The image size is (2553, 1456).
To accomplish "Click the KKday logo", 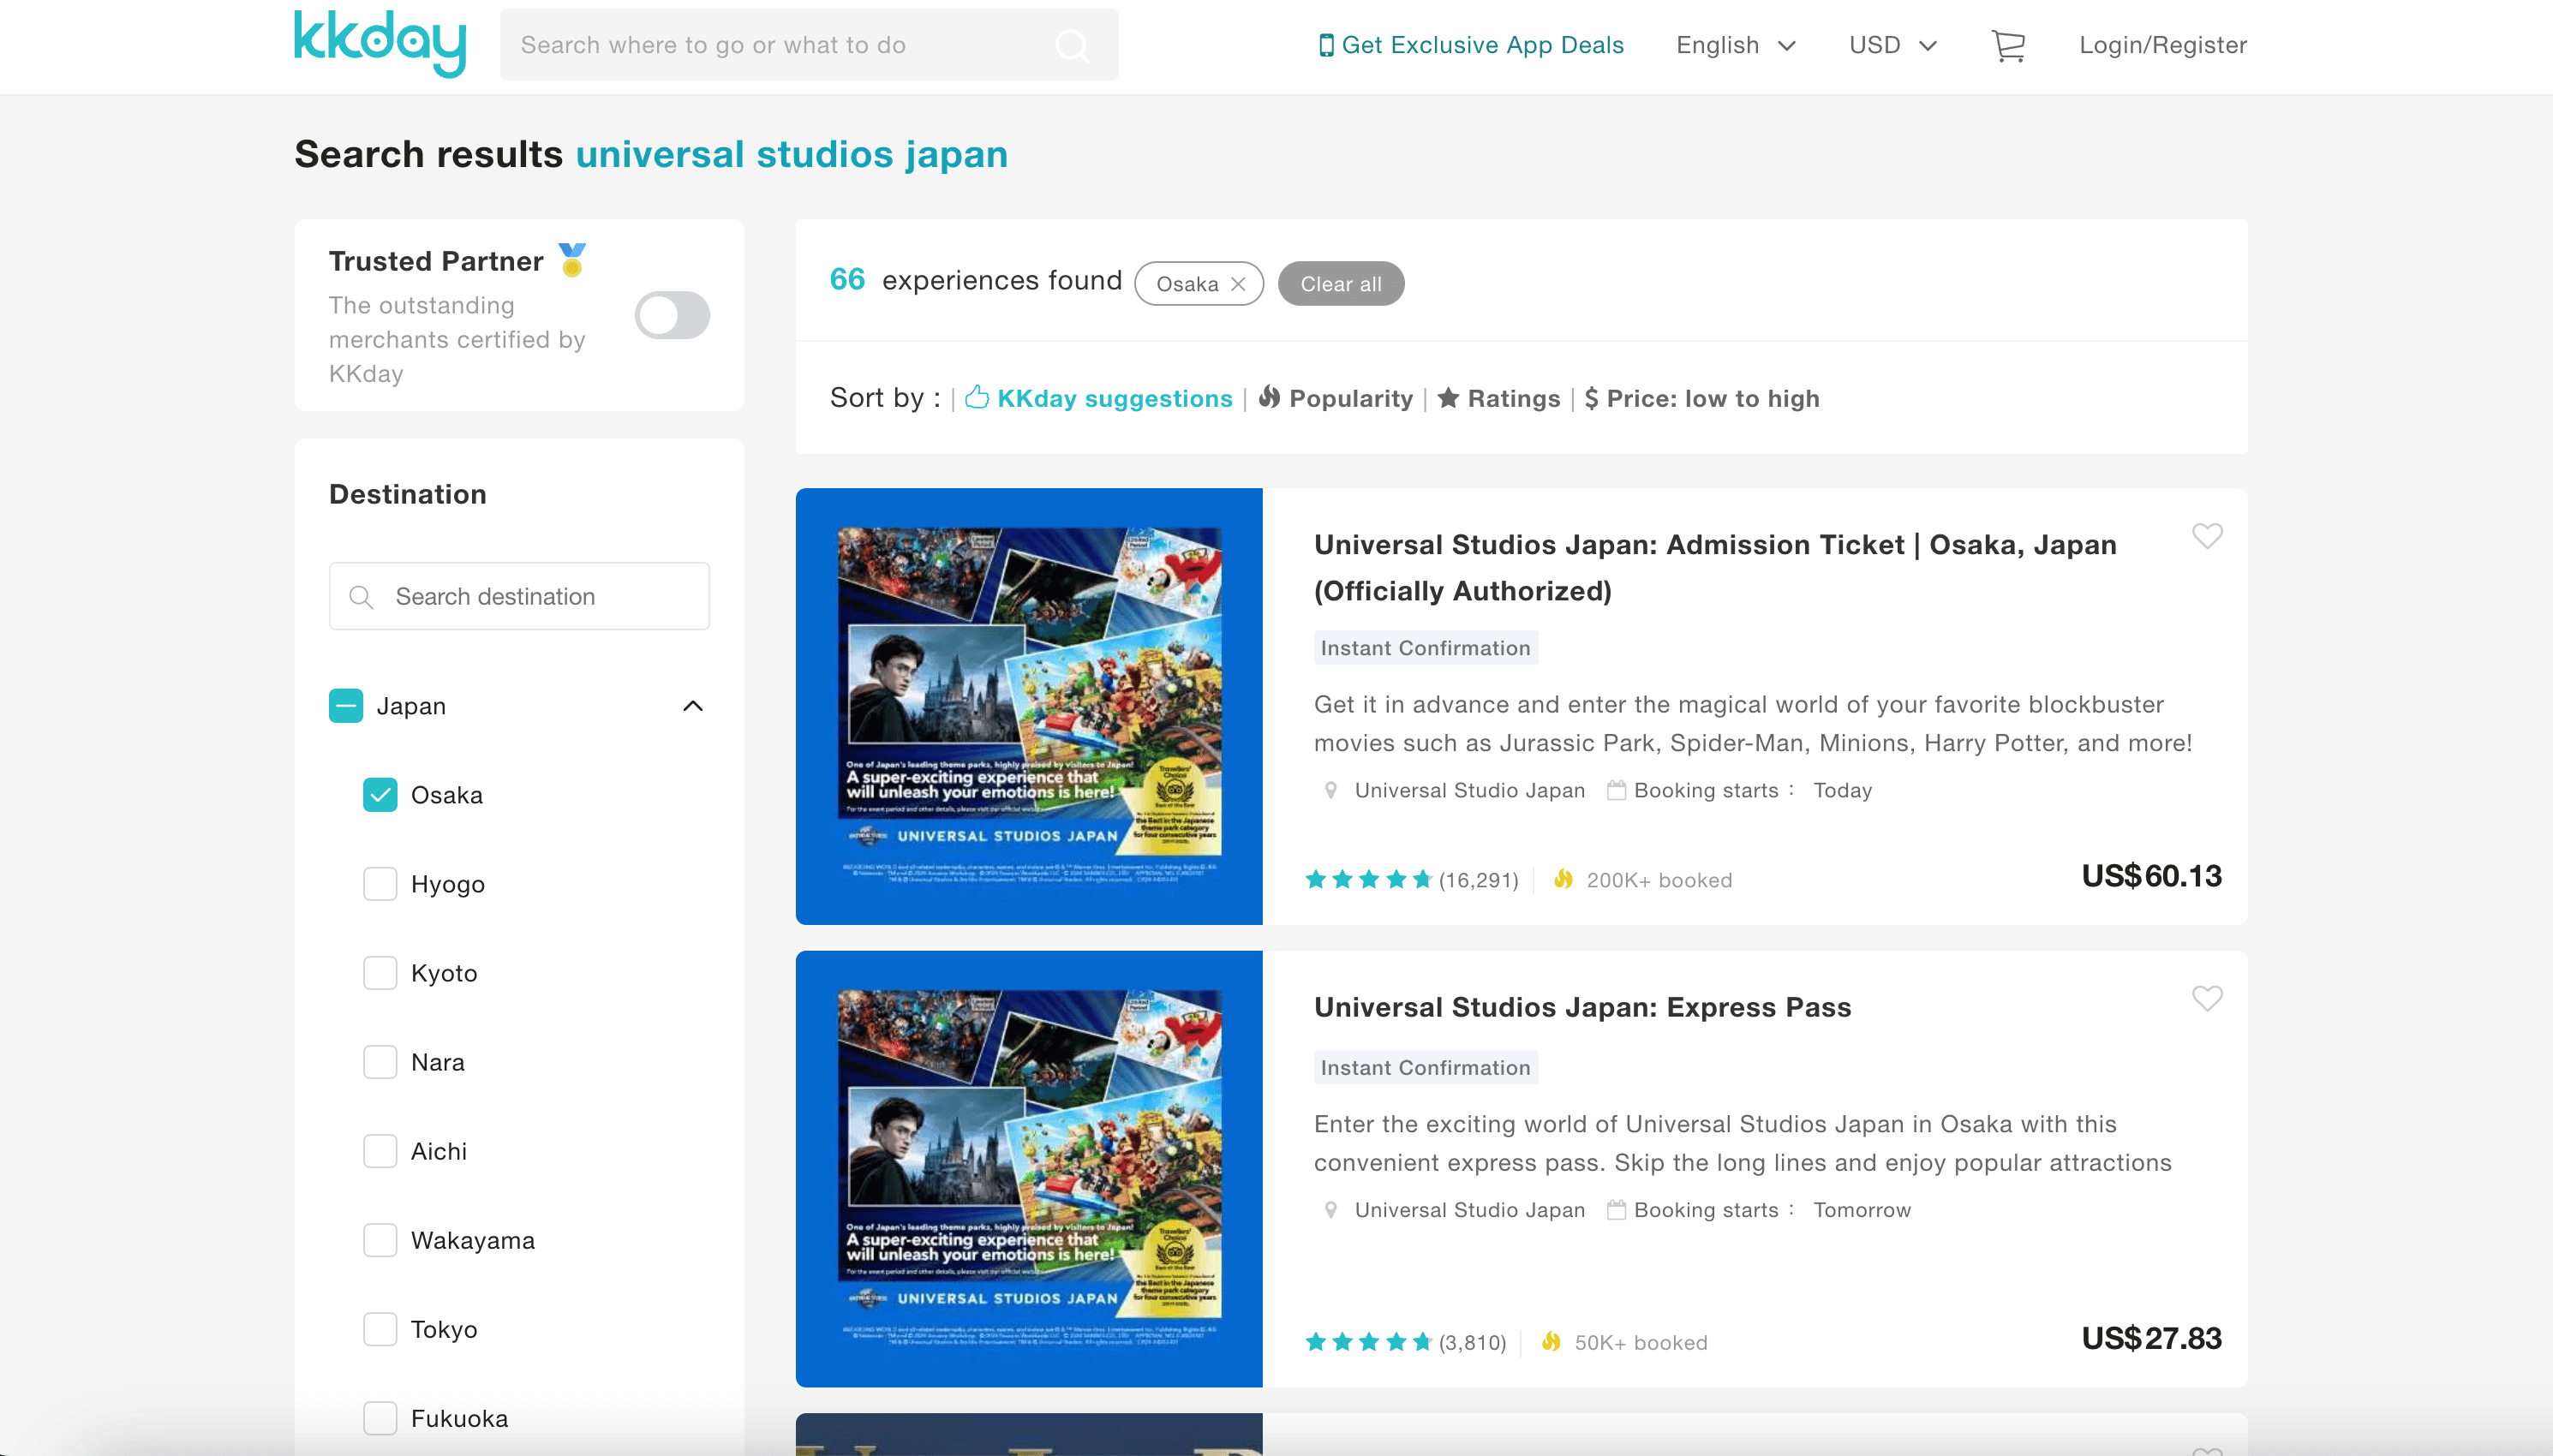I will point(380,44).
